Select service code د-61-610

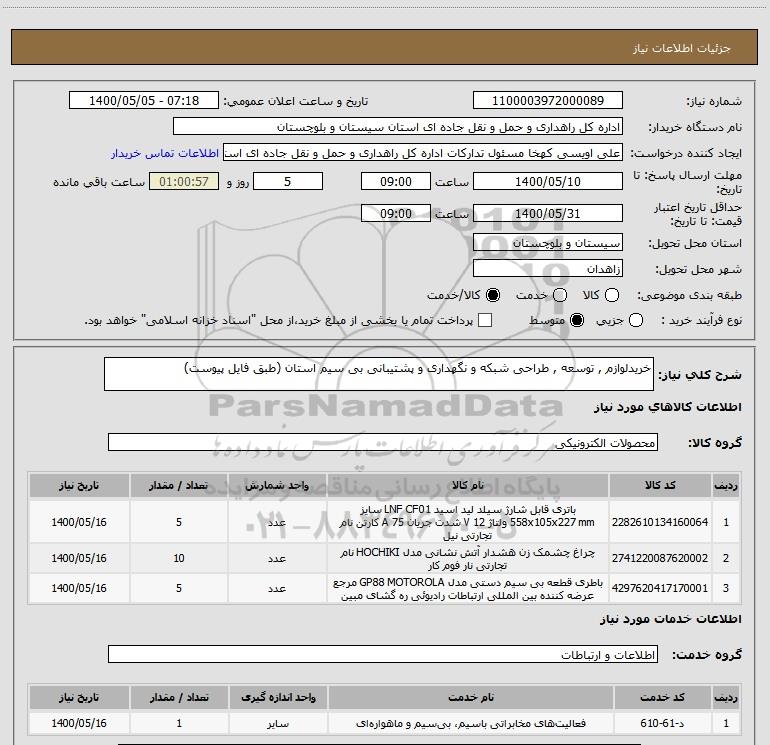tap(662, 723)
